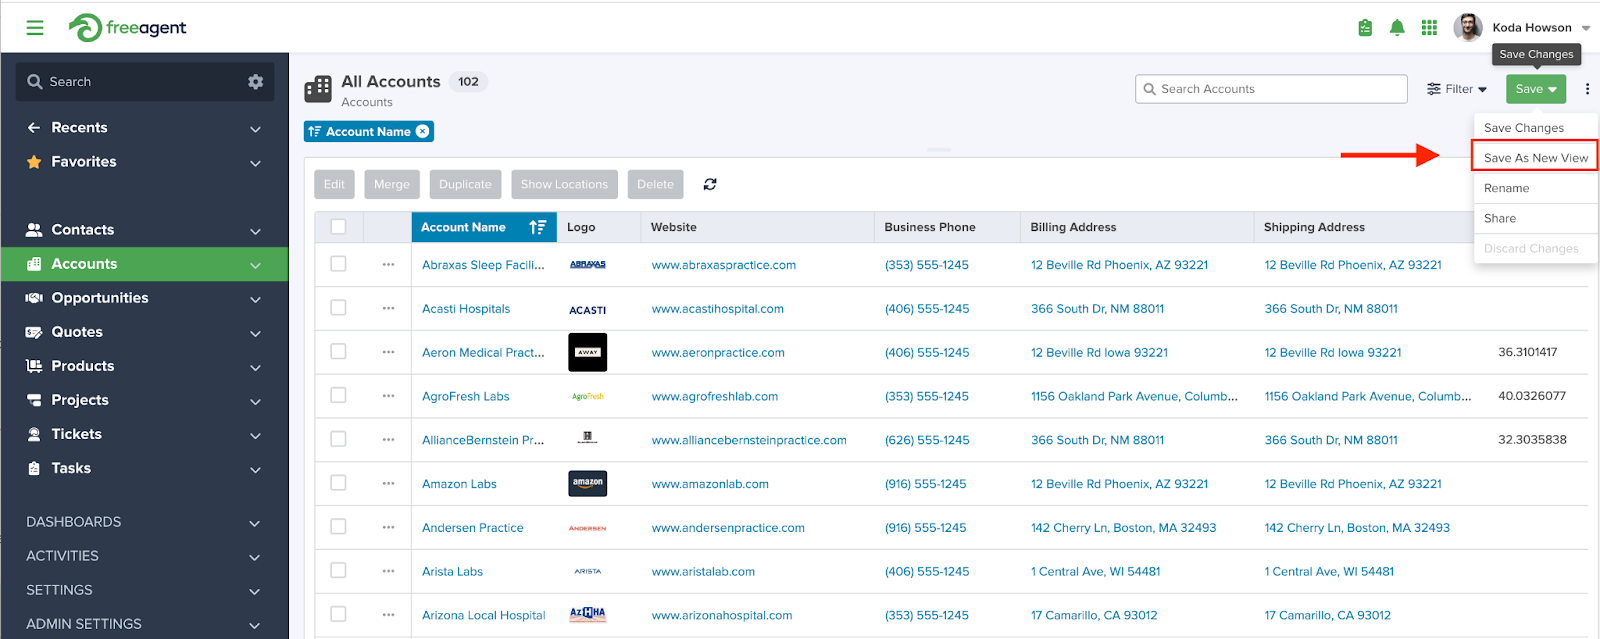Toggle Account Name column sort direction icon
Image resolution: width=1600 pixels, height=639 pixels.
click(x=538, y=227)
